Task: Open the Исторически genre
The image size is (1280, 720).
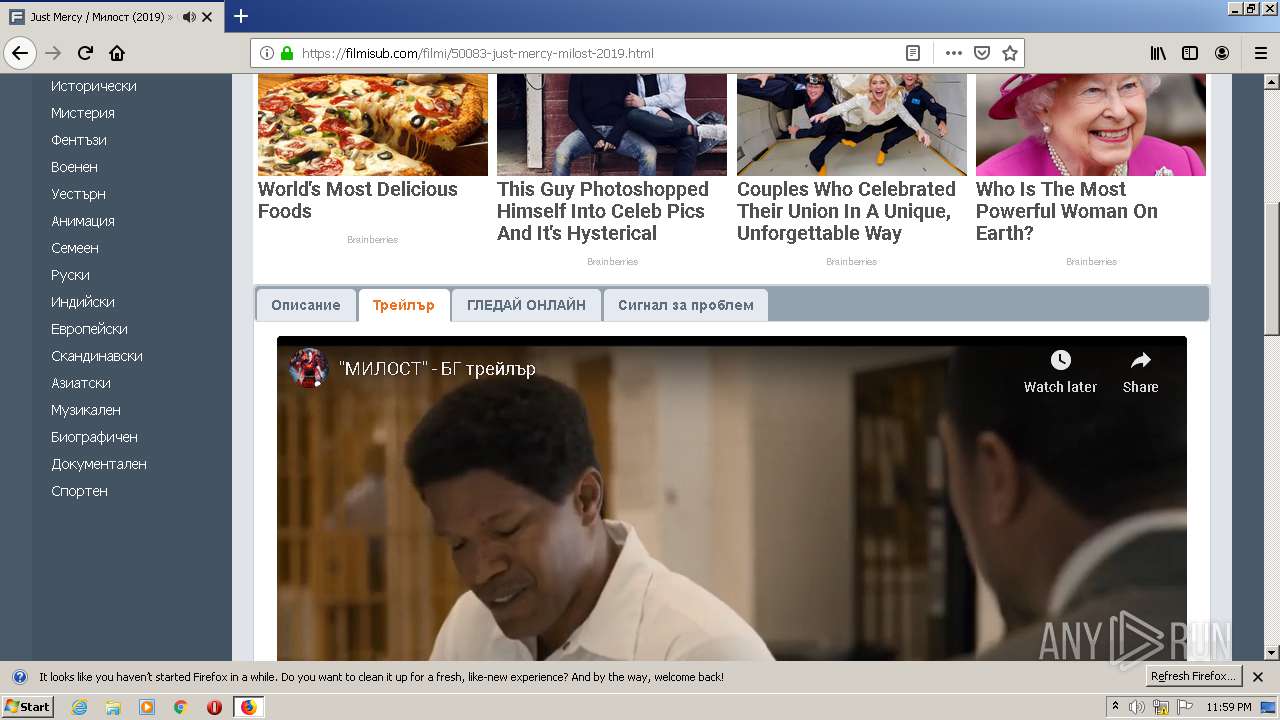Action: click(x=94, y=86)
